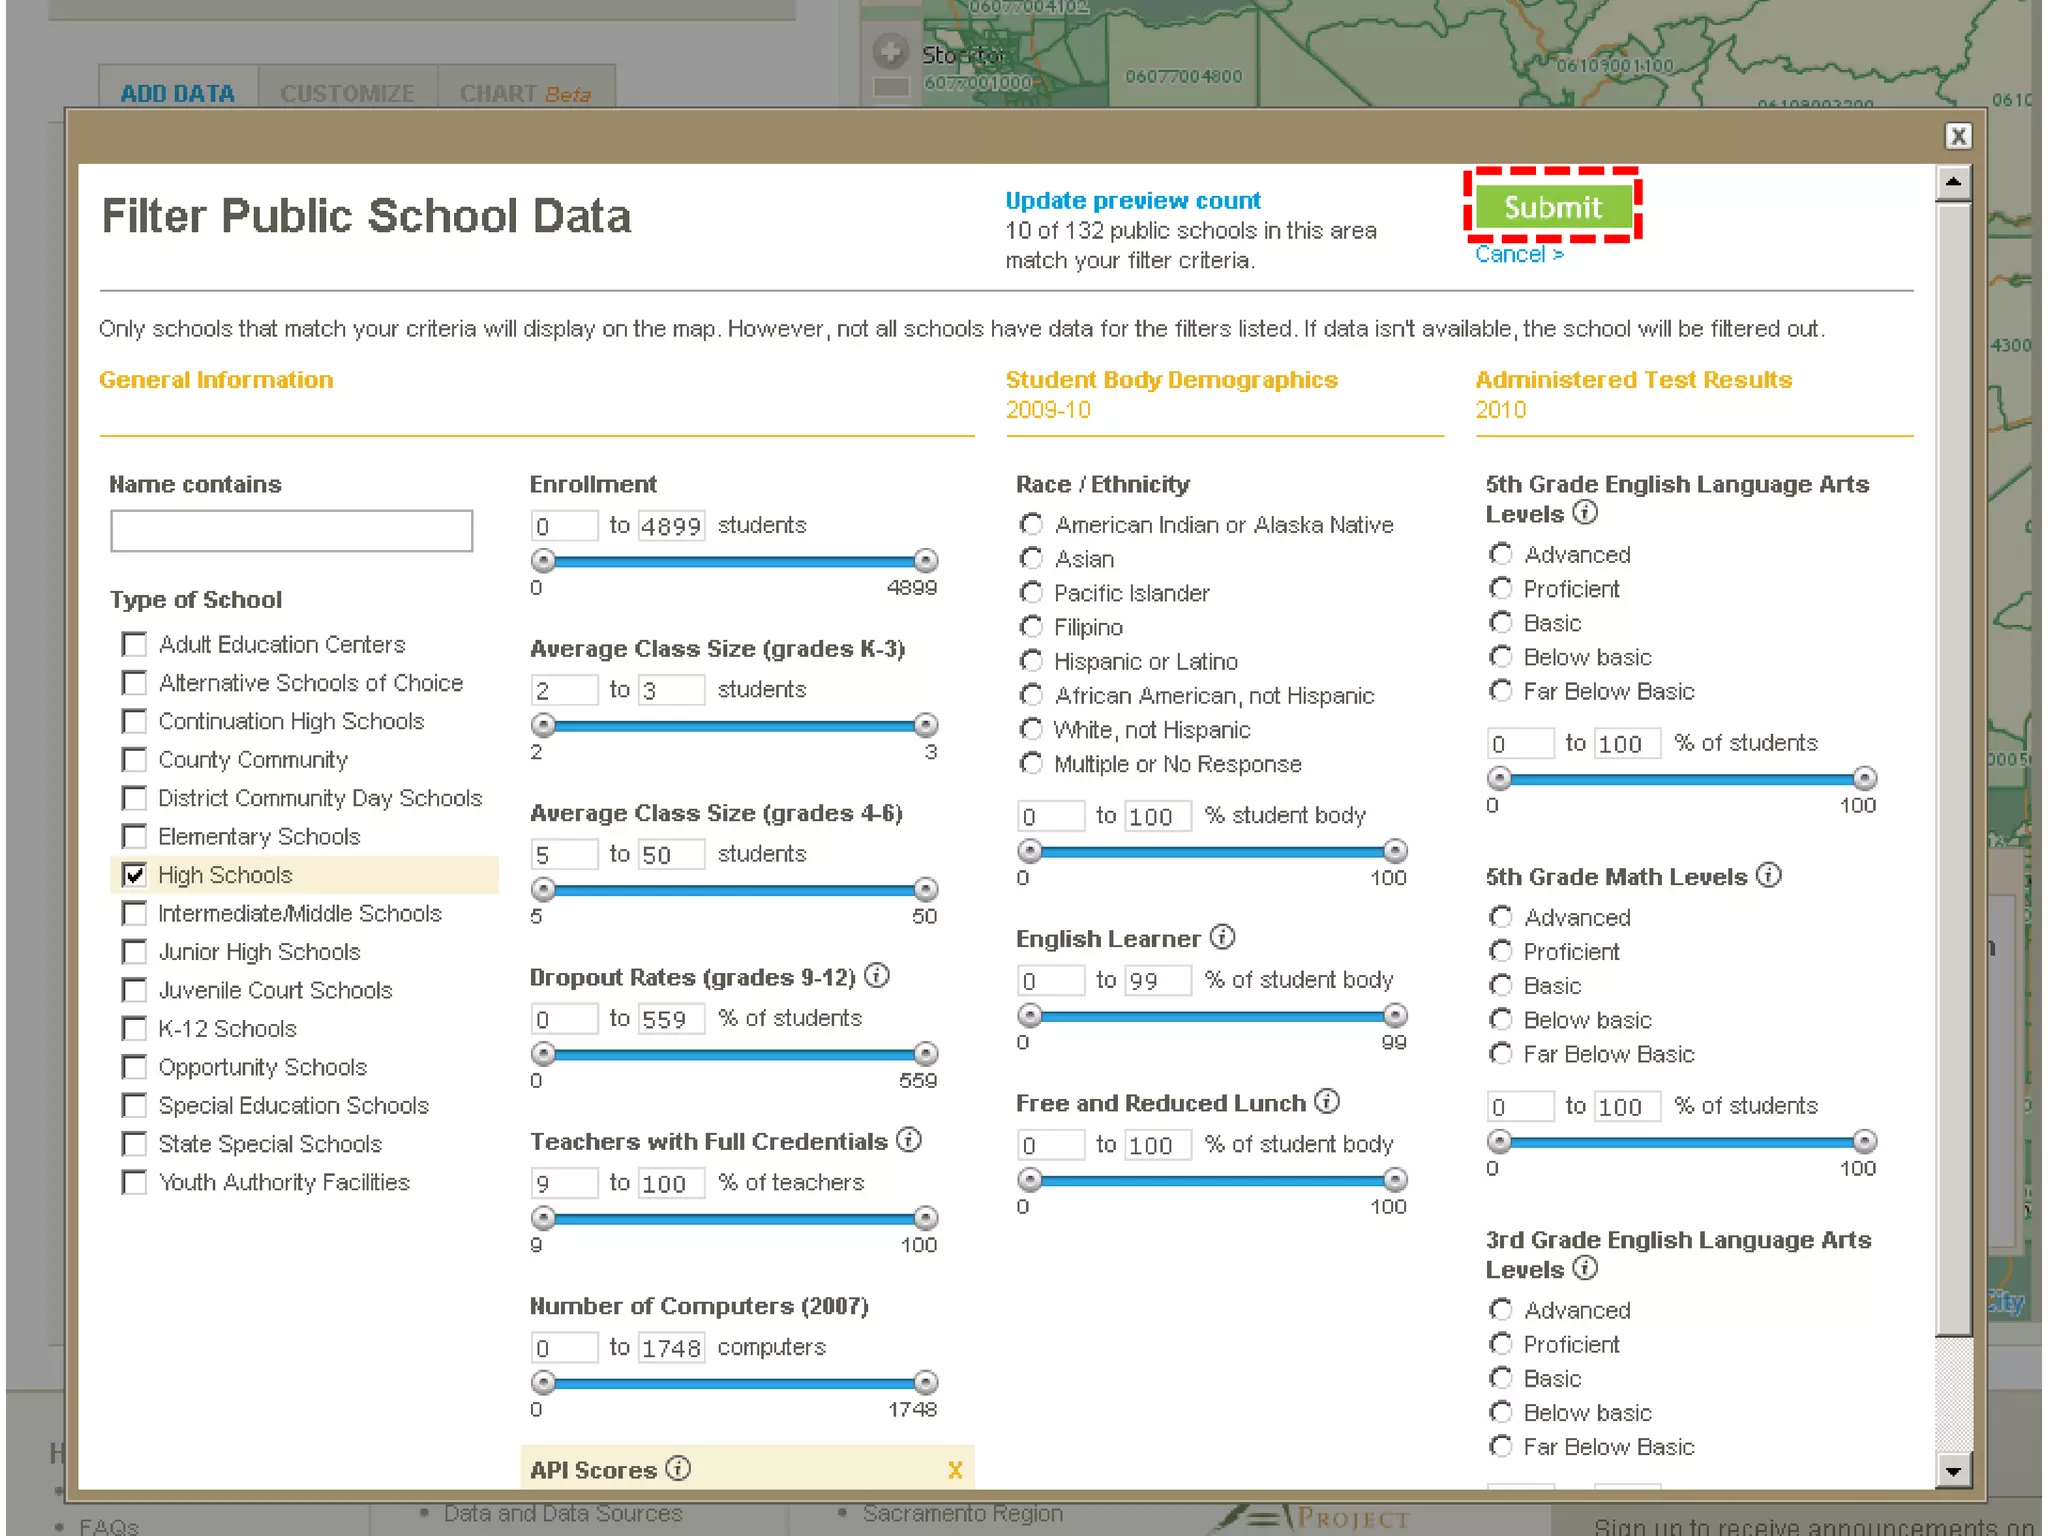Select Hispanic or Latino radio button

coord(1031,661)
